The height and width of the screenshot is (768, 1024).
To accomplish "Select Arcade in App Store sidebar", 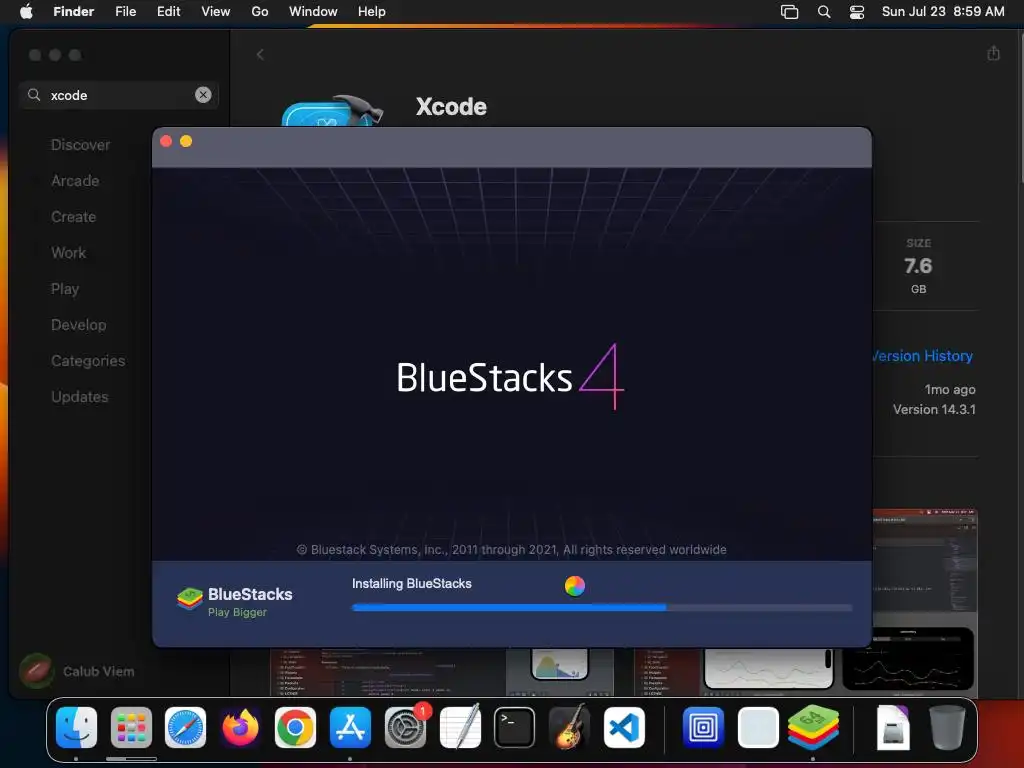I will [x=75, y=181].
